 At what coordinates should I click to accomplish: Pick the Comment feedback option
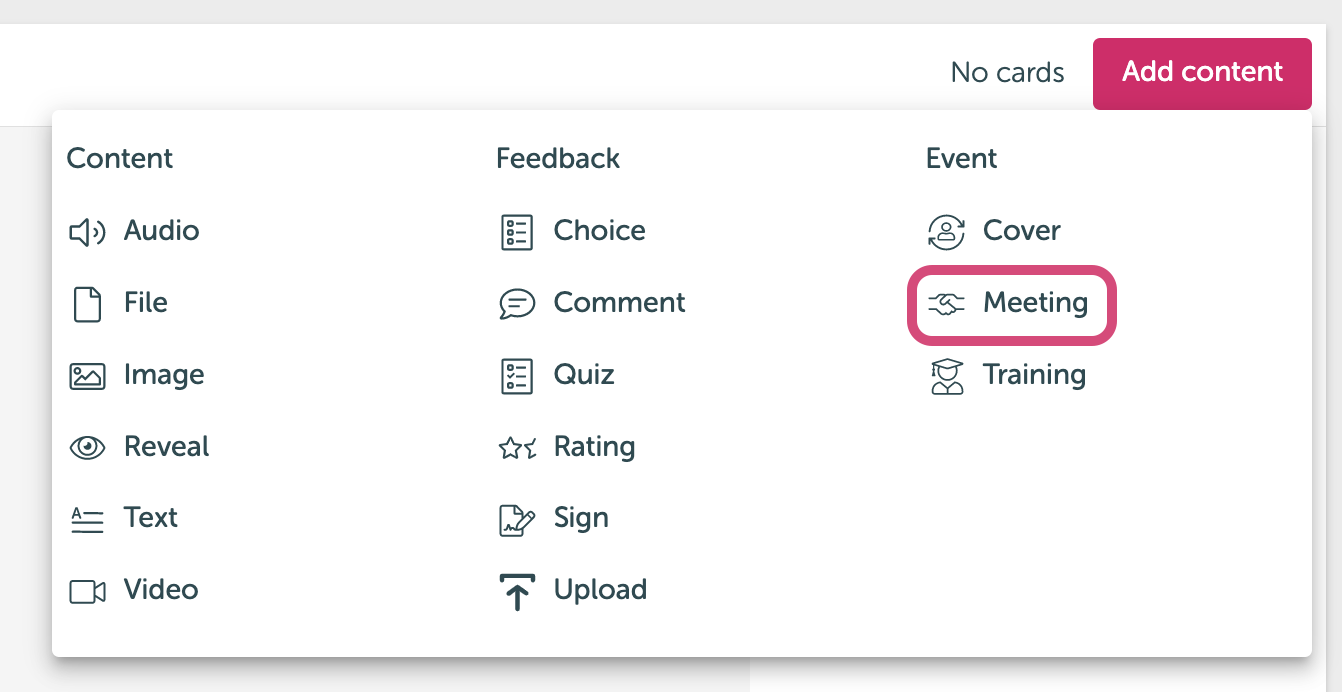point(592,303)
